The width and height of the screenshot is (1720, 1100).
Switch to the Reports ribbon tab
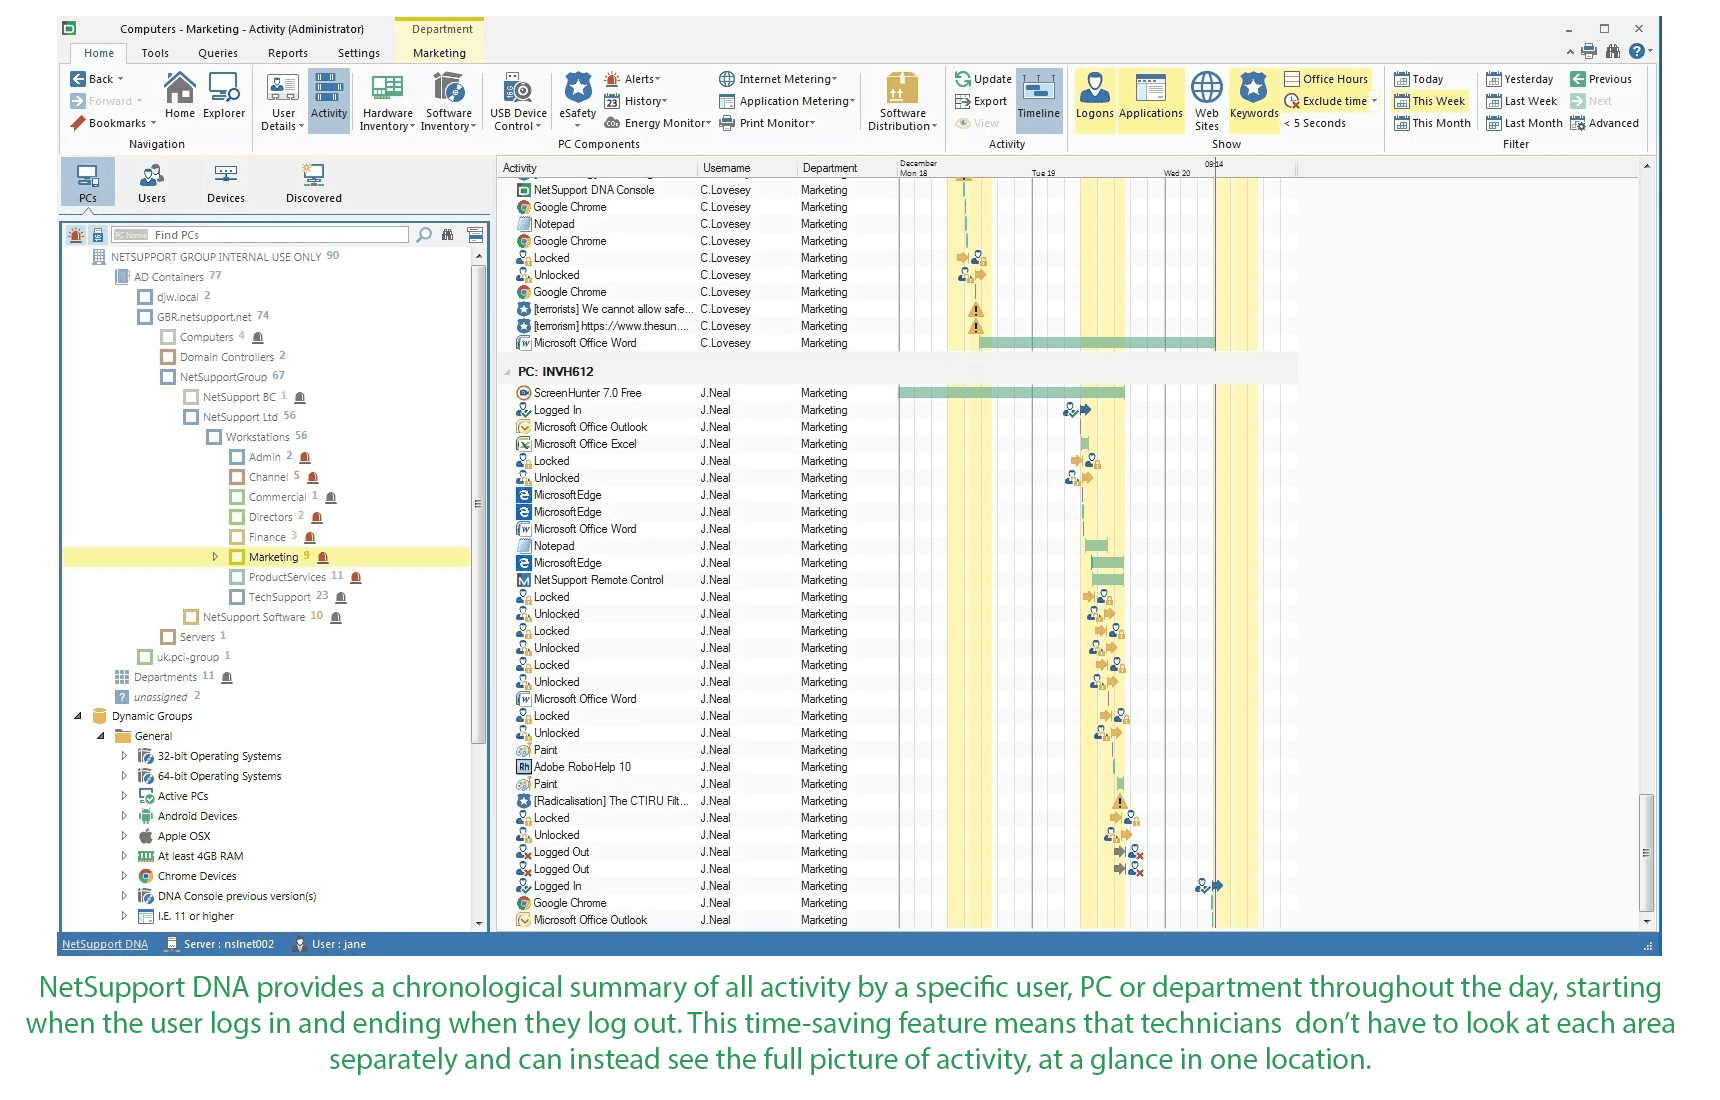[288, 53]
